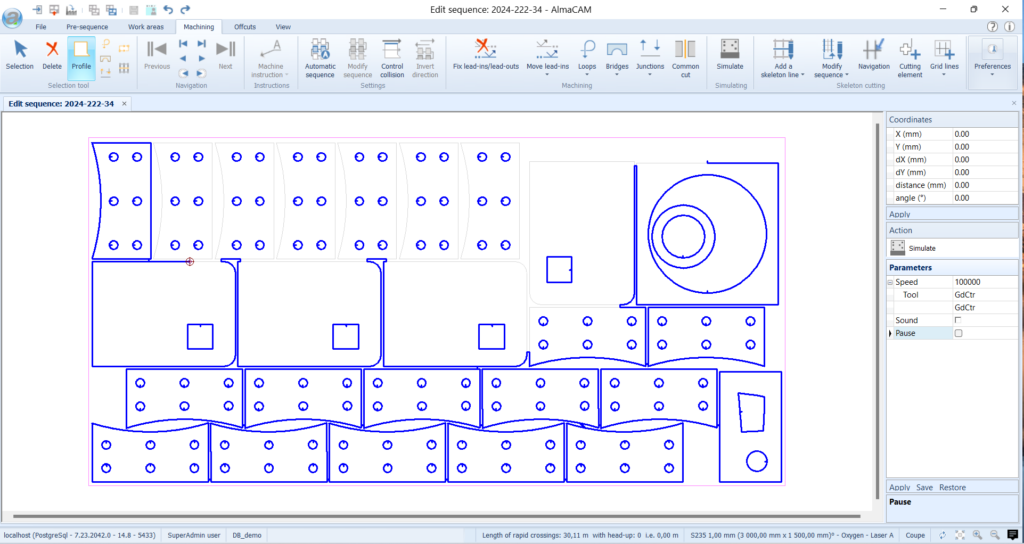
Task: Switch to the Pre-sequence tab
Action: pos(87,27)
